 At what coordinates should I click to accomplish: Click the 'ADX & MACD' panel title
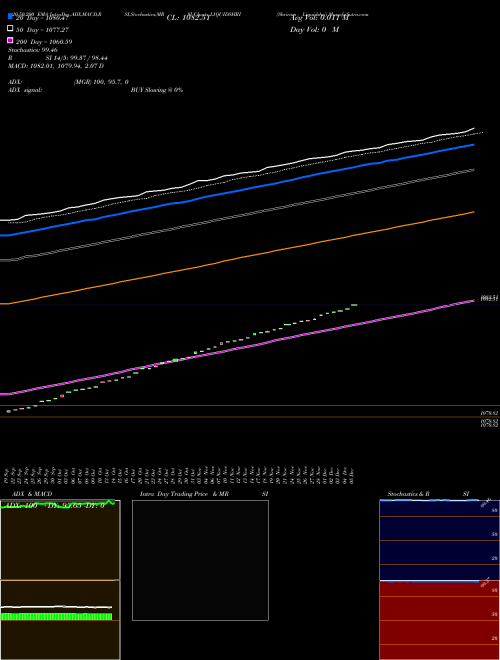tap(32, 494)
